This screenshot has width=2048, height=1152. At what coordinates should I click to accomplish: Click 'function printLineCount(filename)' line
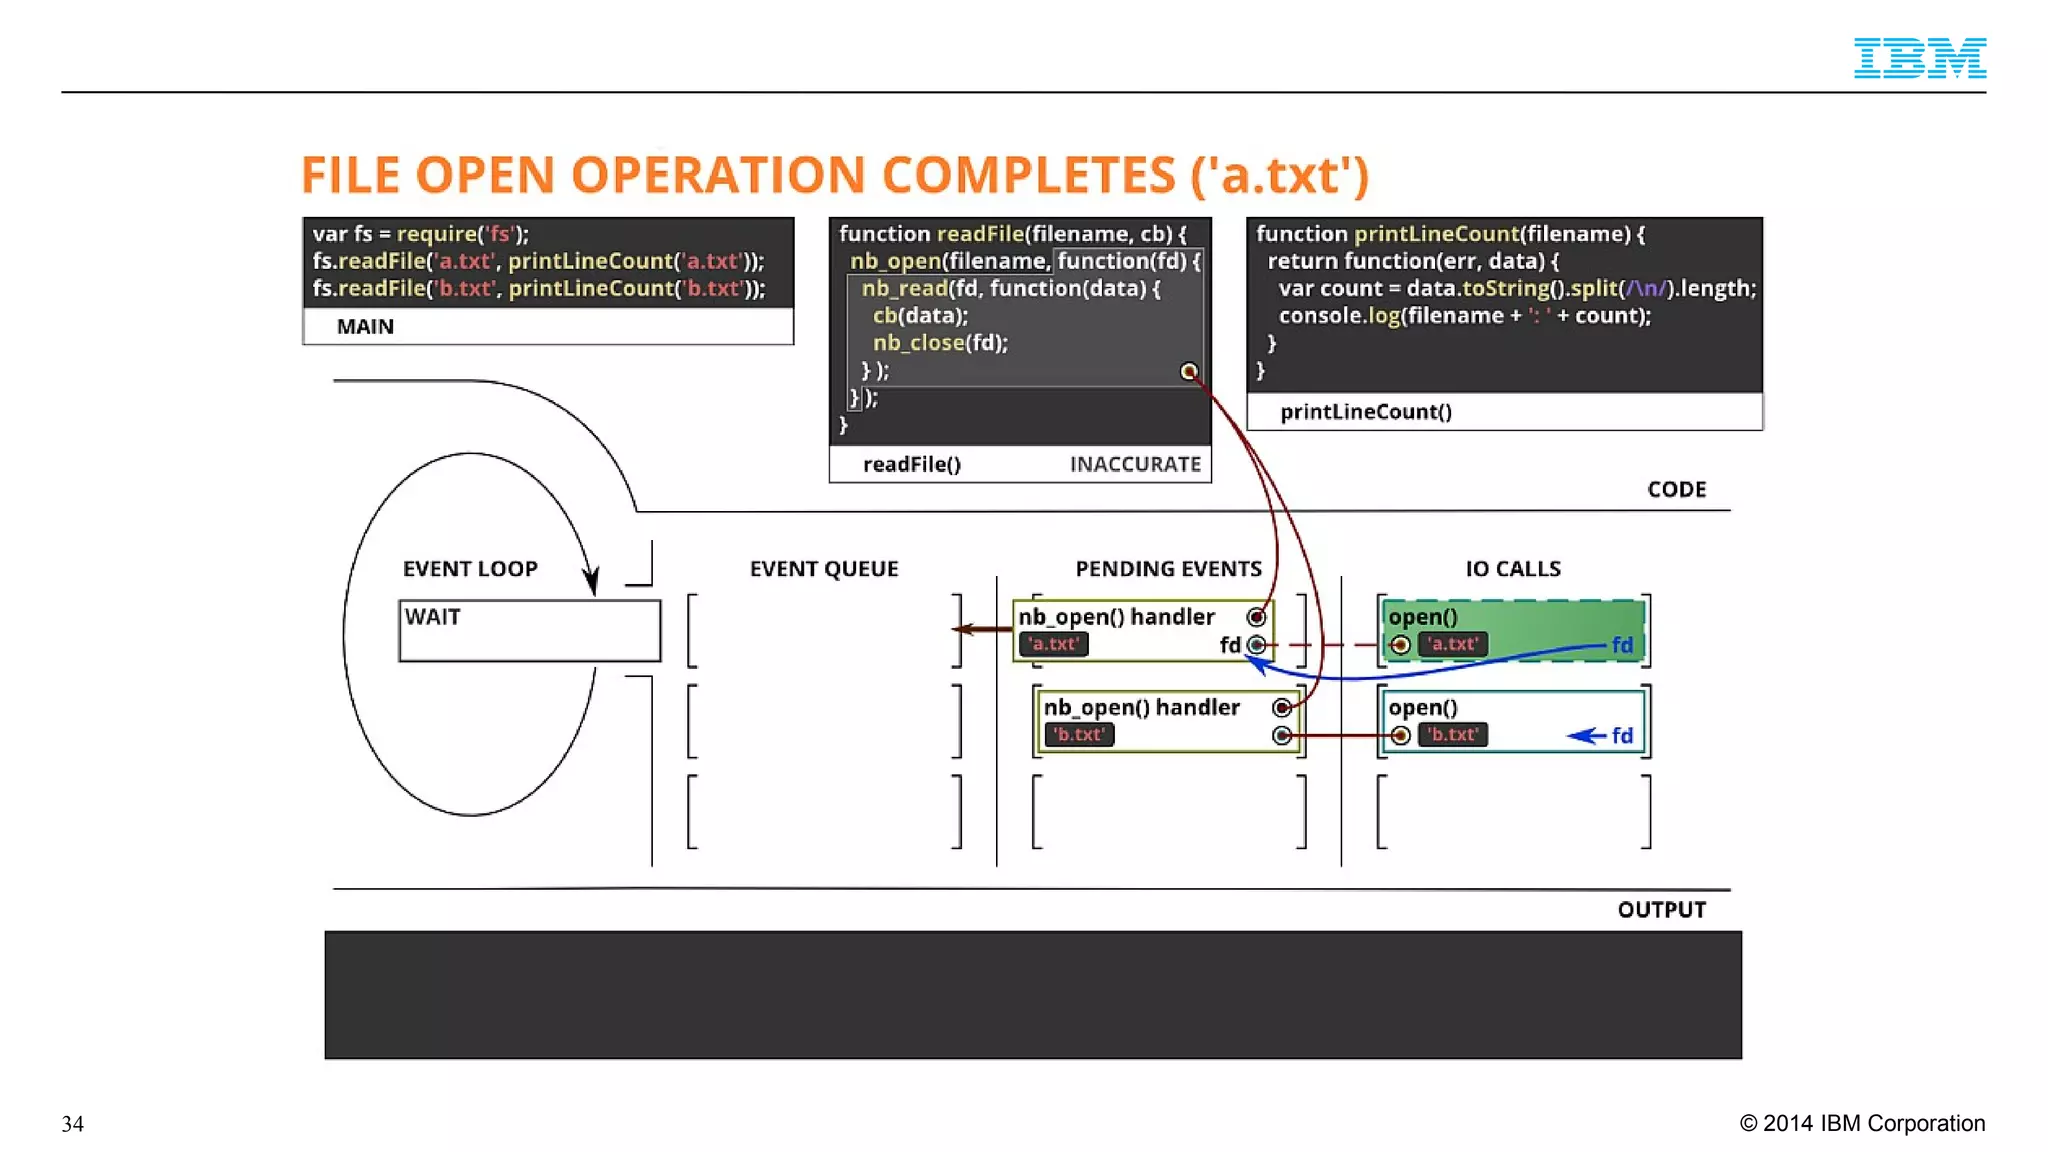click(1450, 233)
